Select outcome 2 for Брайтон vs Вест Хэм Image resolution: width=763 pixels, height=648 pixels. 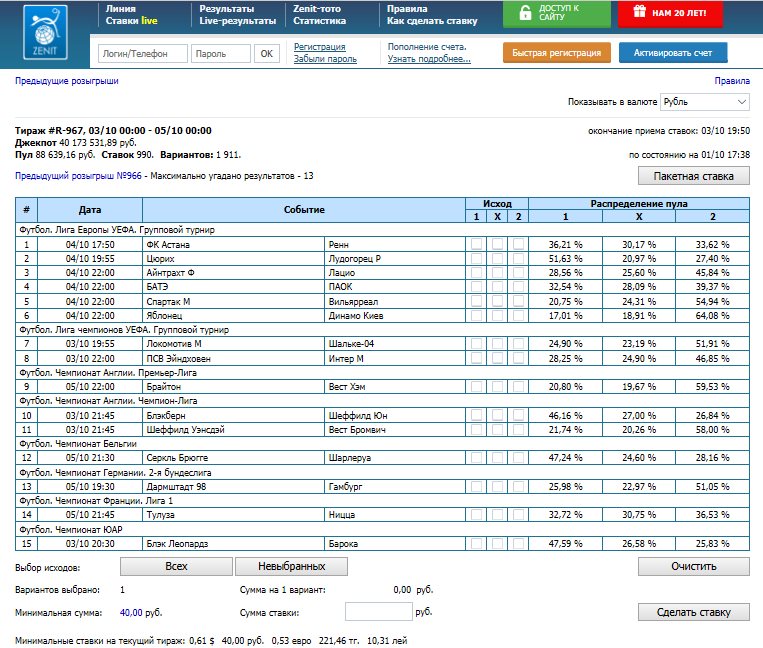[x=518, y=386]
